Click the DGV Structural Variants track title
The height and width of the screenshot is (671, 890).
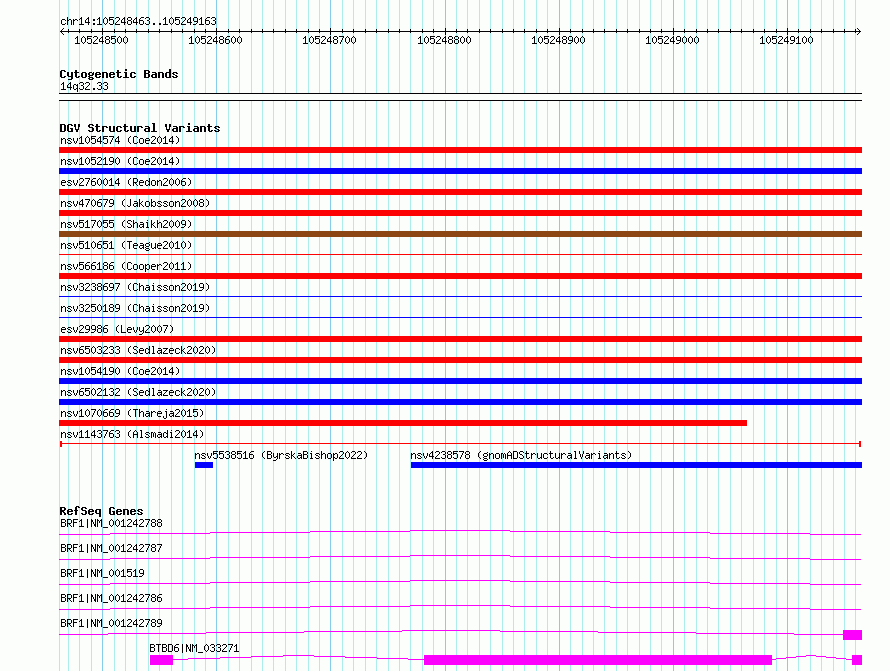pos(140,128)
